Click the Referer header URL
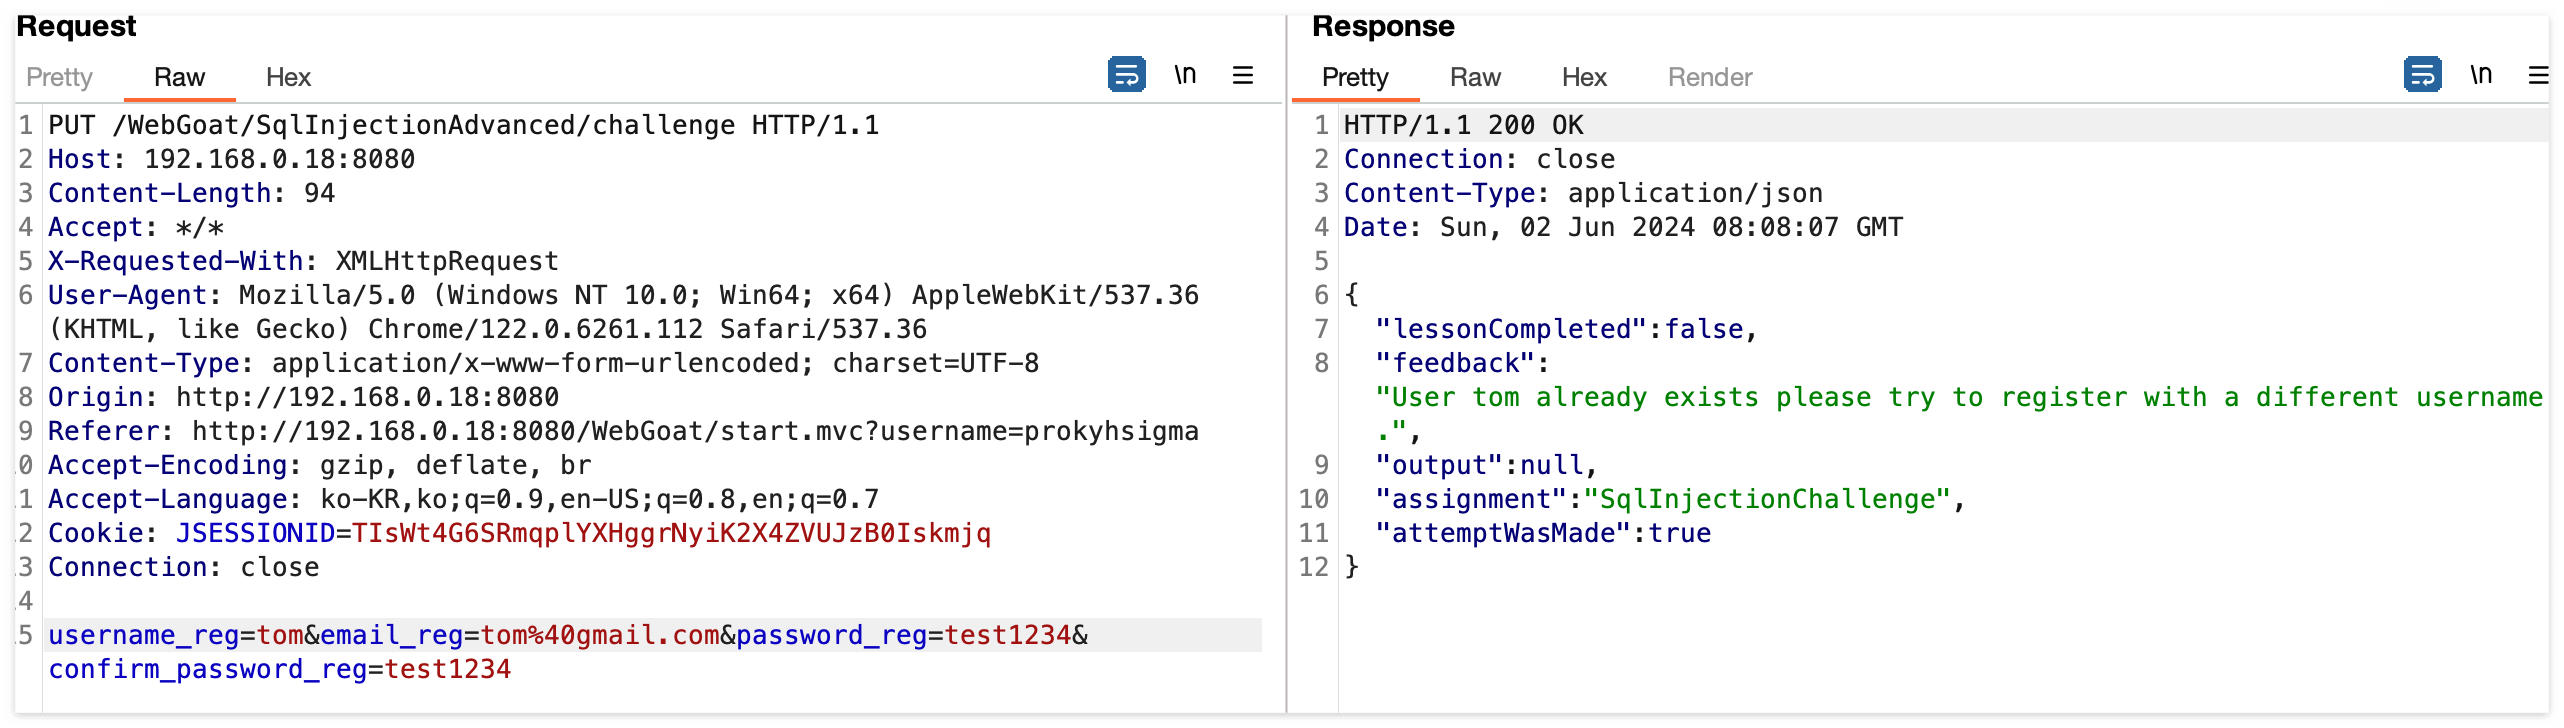This screenshot has width=2564, height=728. (x=695, y=431)
